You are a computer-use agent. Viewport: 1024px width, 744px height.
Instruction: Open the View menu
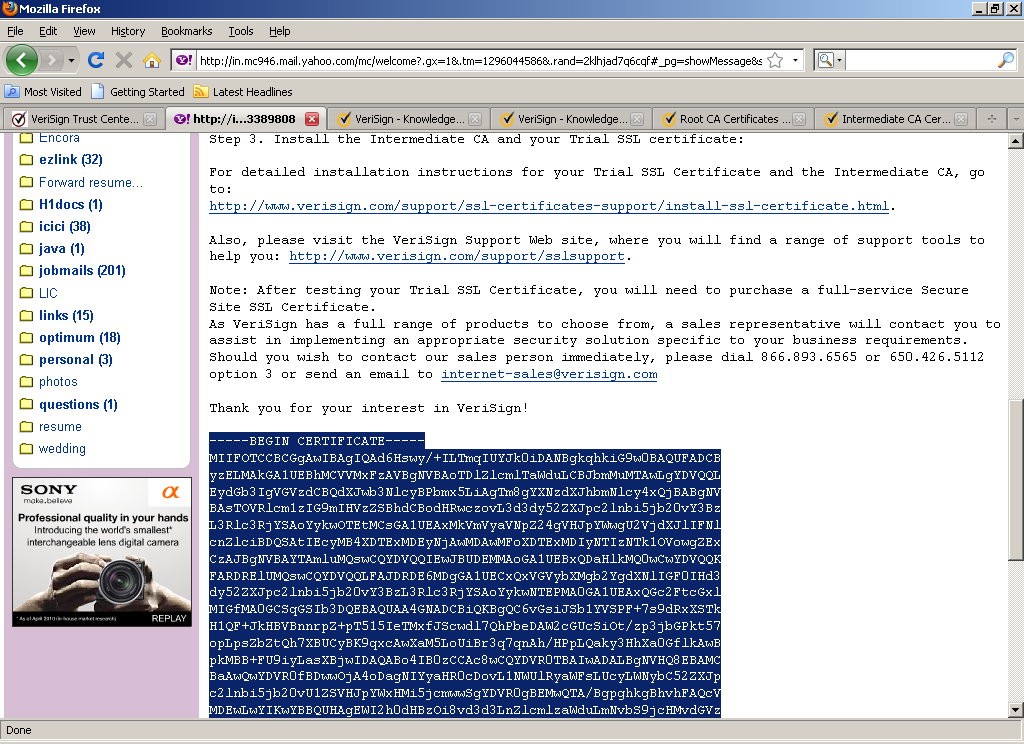click(x=84, y=31)
